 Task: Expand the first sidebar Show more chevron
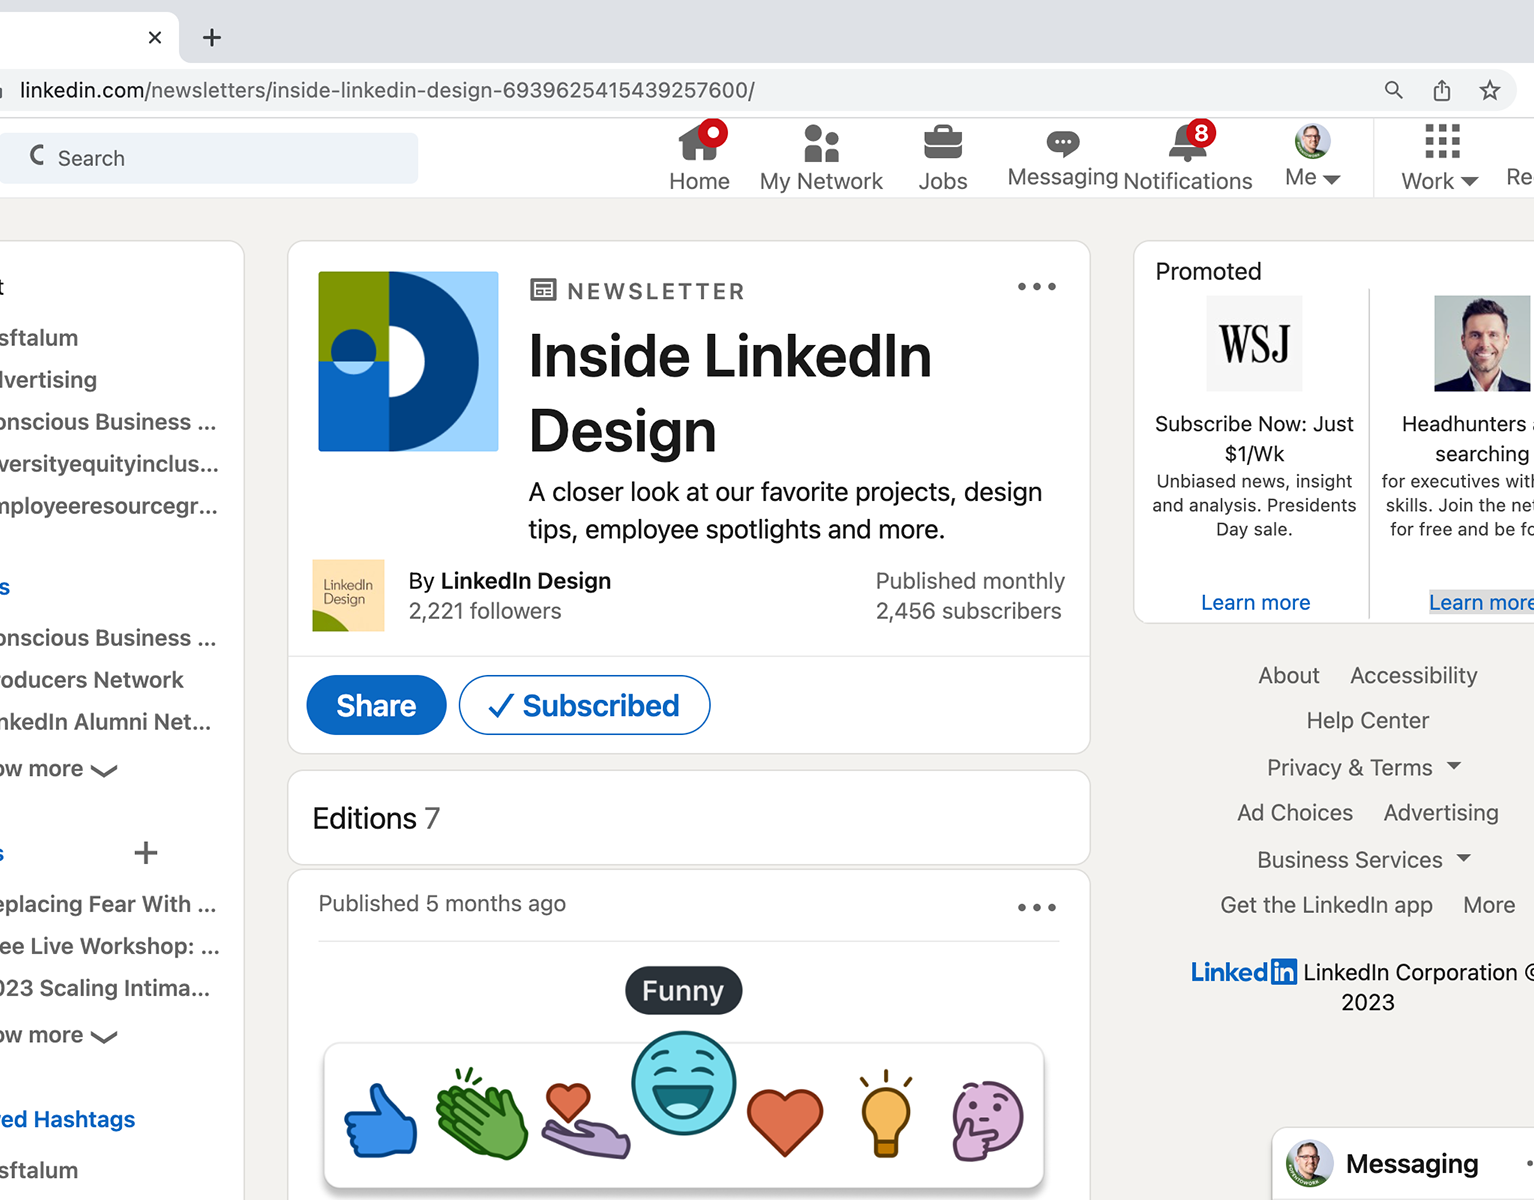103,770
